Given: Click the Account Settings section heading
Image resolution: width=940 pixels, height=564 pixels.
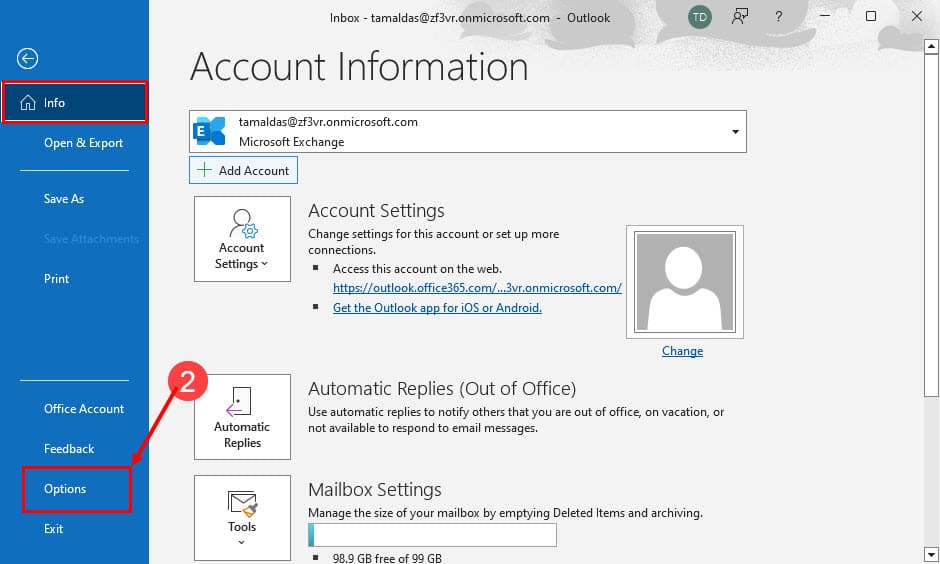Looking at the screenshot, I should pyautogui.click(x=376, y=210).
